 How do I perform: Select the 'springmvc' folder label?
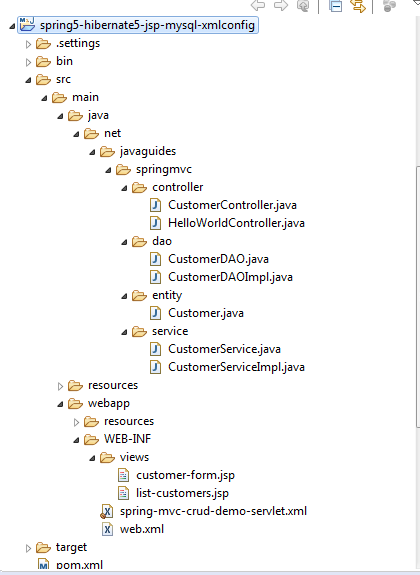(164, 169)
